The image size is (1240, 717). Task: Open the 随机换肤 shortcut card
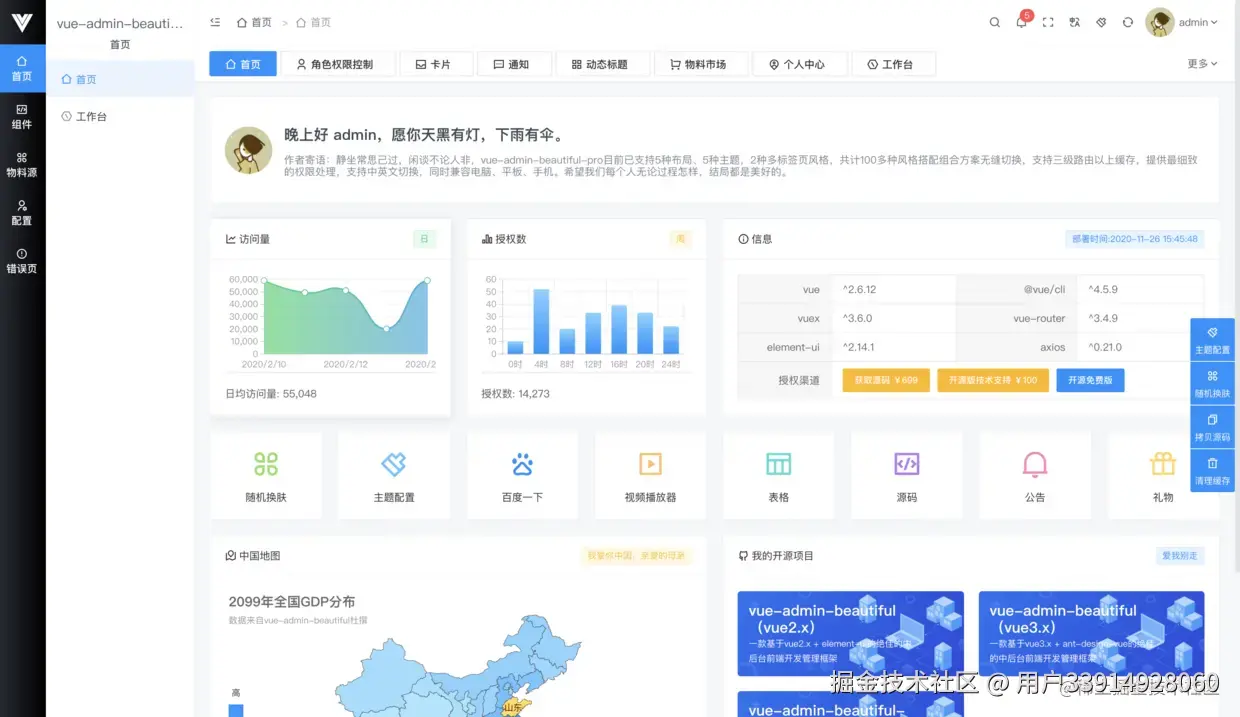[266, 475]
